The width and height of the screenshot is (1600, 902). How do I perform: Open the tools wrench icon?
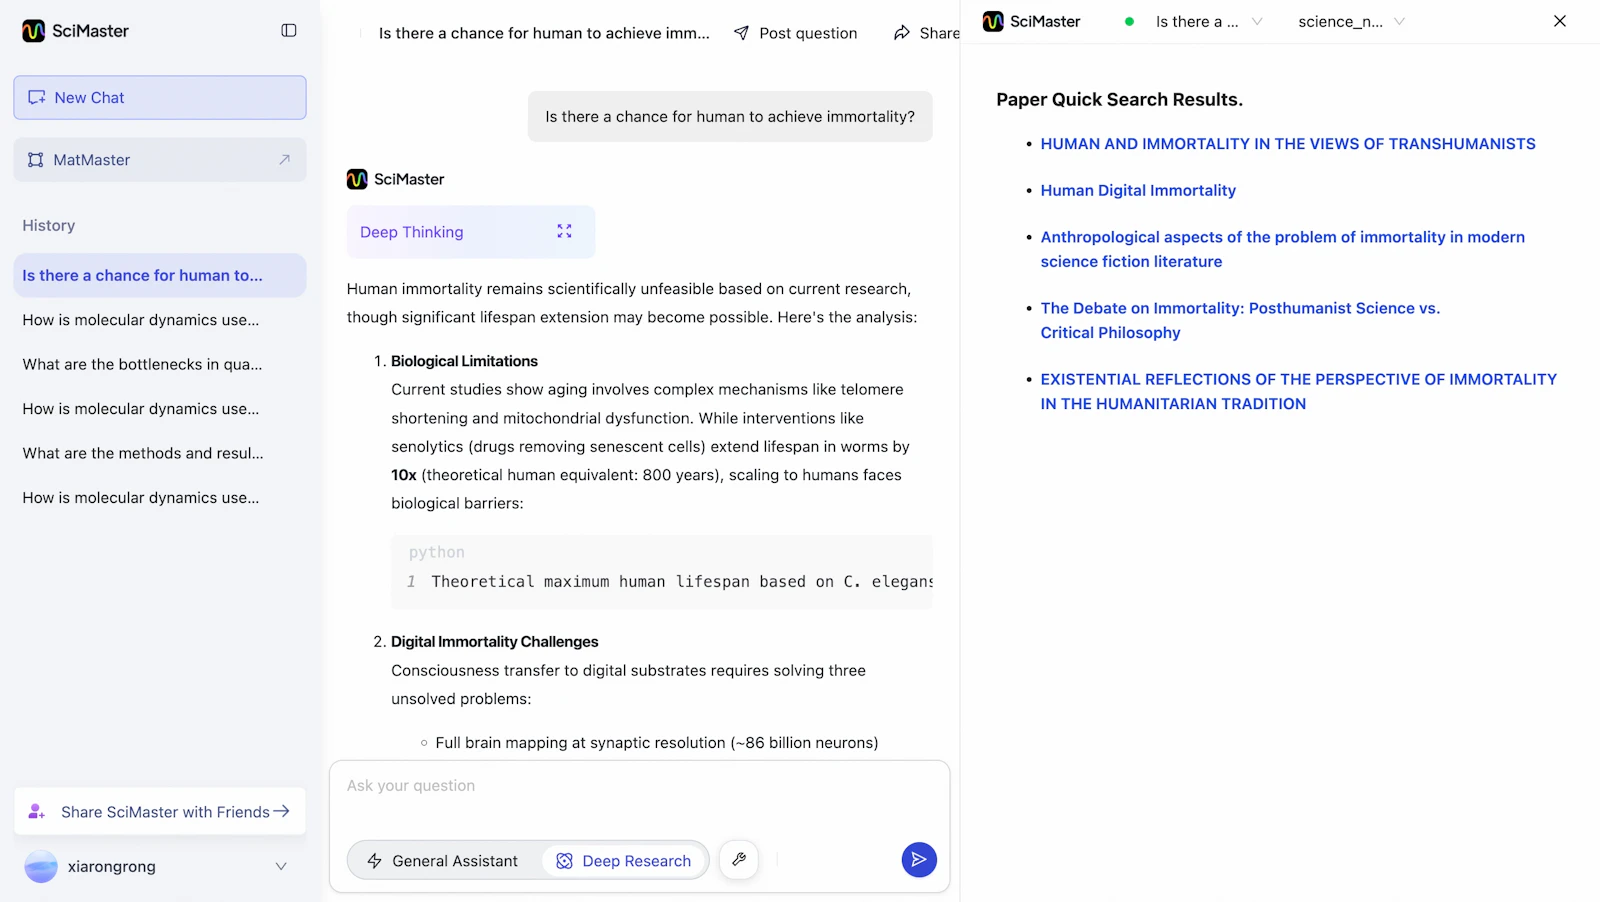click(x=739, y=860)
